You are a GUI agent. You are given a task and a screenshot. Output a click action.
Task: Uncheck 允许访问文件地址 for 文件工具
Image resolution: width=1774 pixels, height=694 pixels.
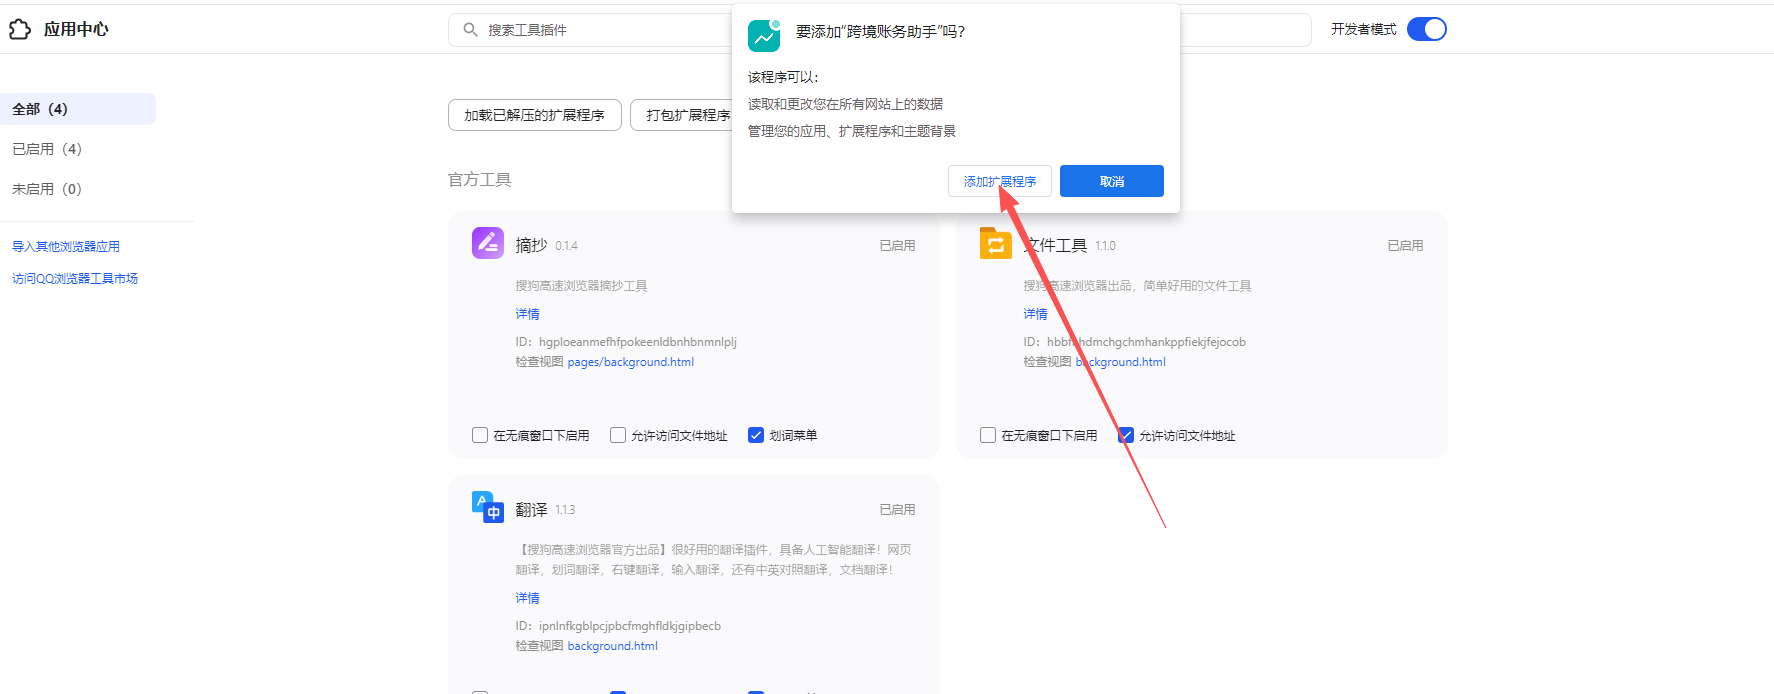pos(1126,435)
